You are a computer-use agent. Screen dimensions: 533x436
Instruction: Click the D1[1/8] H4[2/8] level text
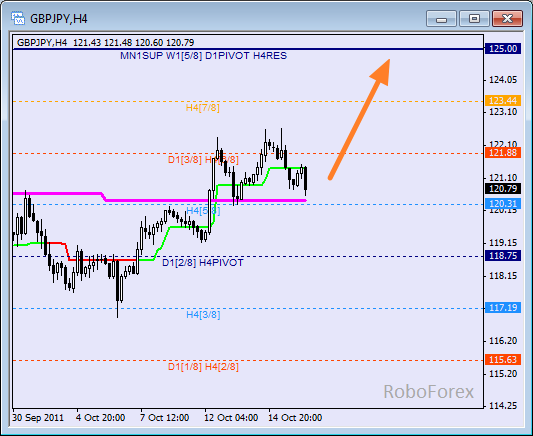[203, 367]
